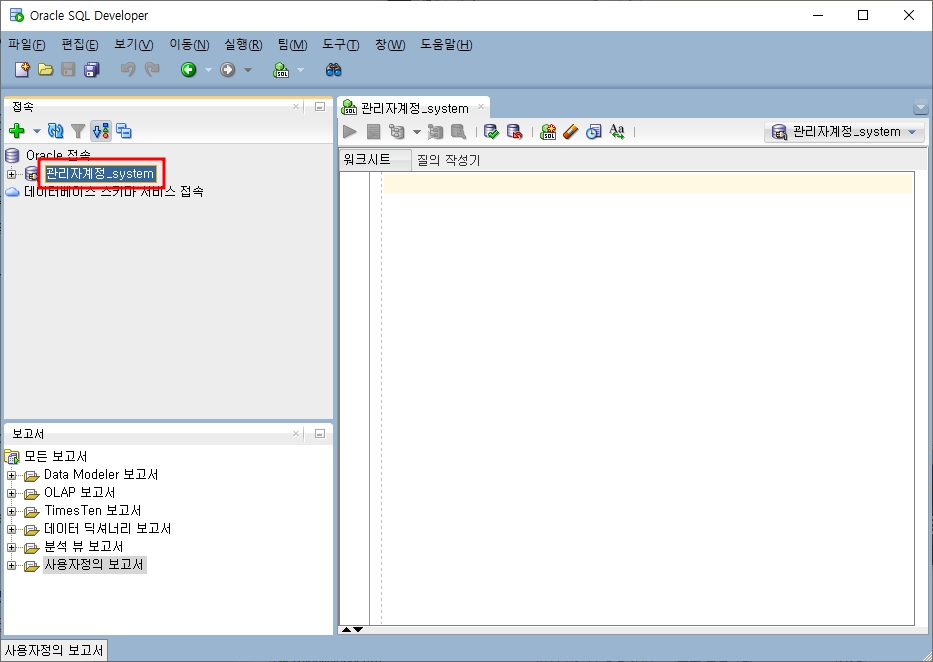This screenshot has width=933, height=662.
Task: Expand Data Modeler 보고서 folder
Action: (x=11, y=475)
